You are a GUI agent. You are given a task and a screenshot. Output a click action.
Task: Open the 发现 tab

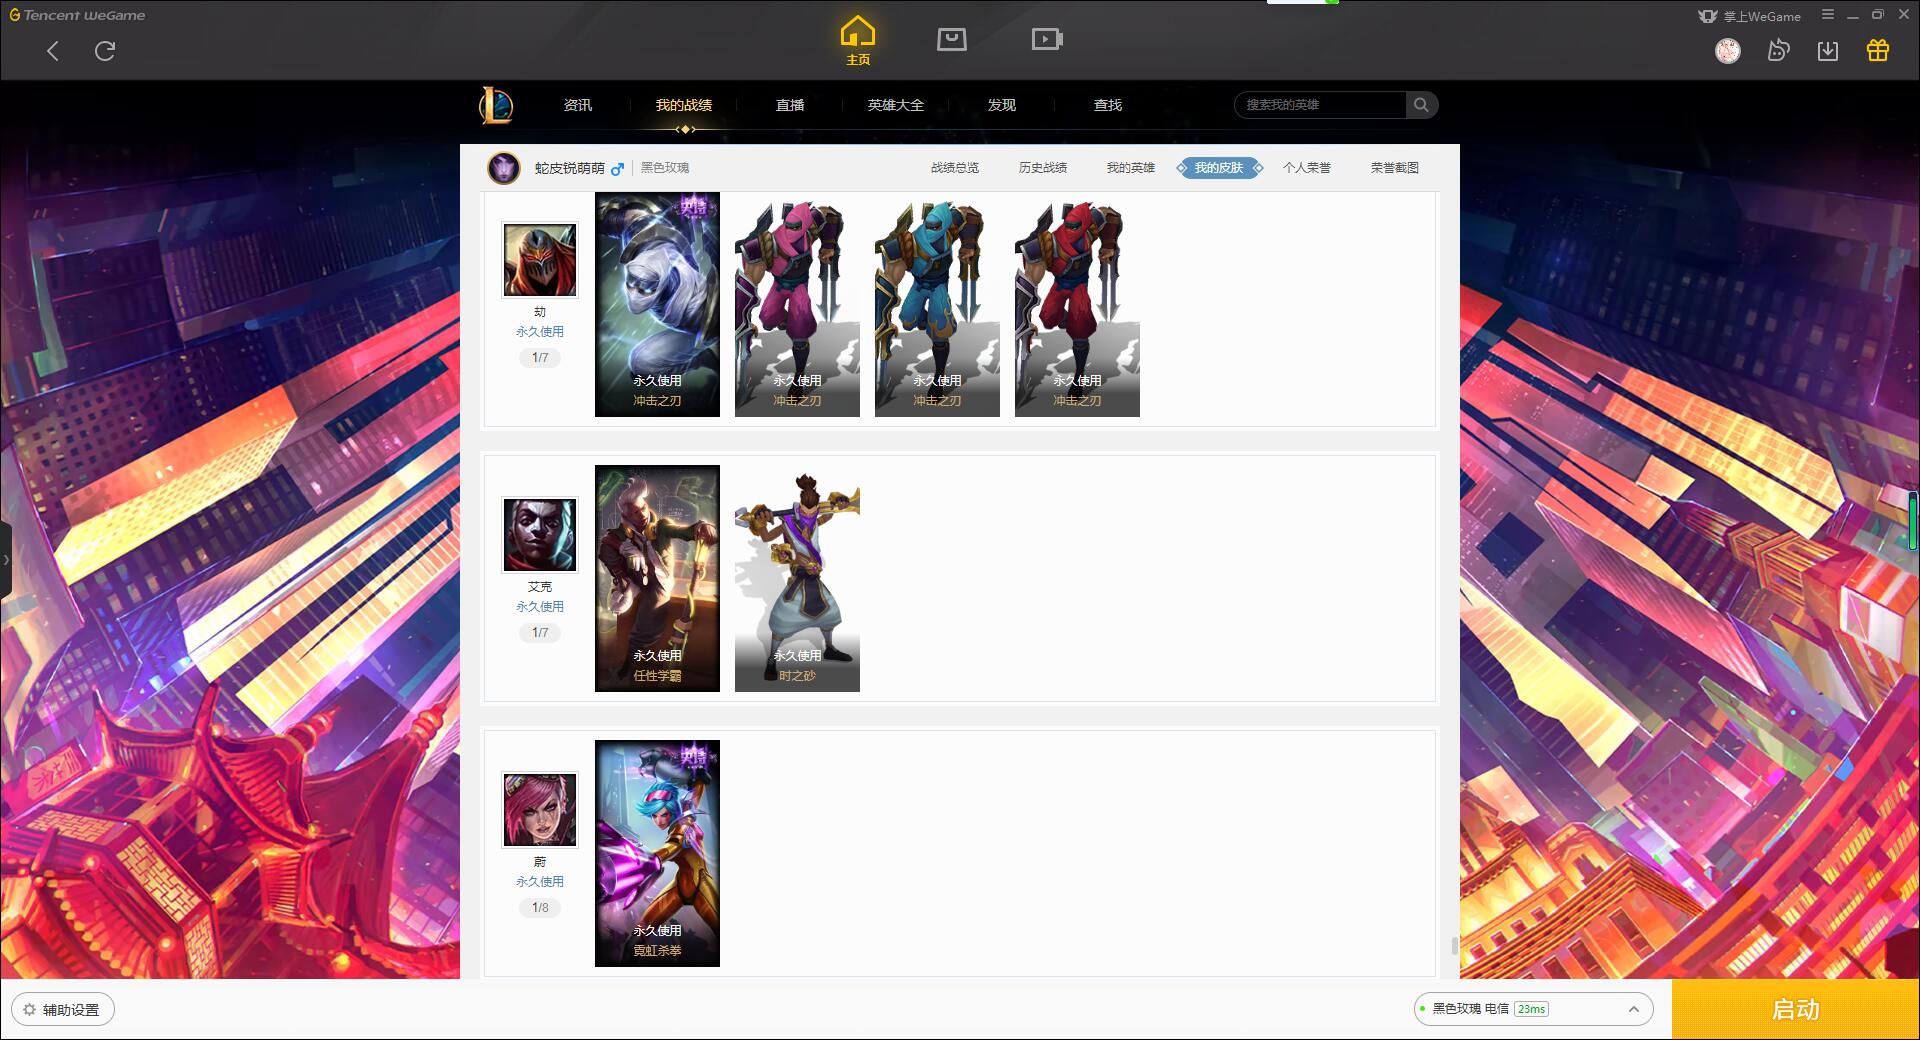tap(1002, 105)
